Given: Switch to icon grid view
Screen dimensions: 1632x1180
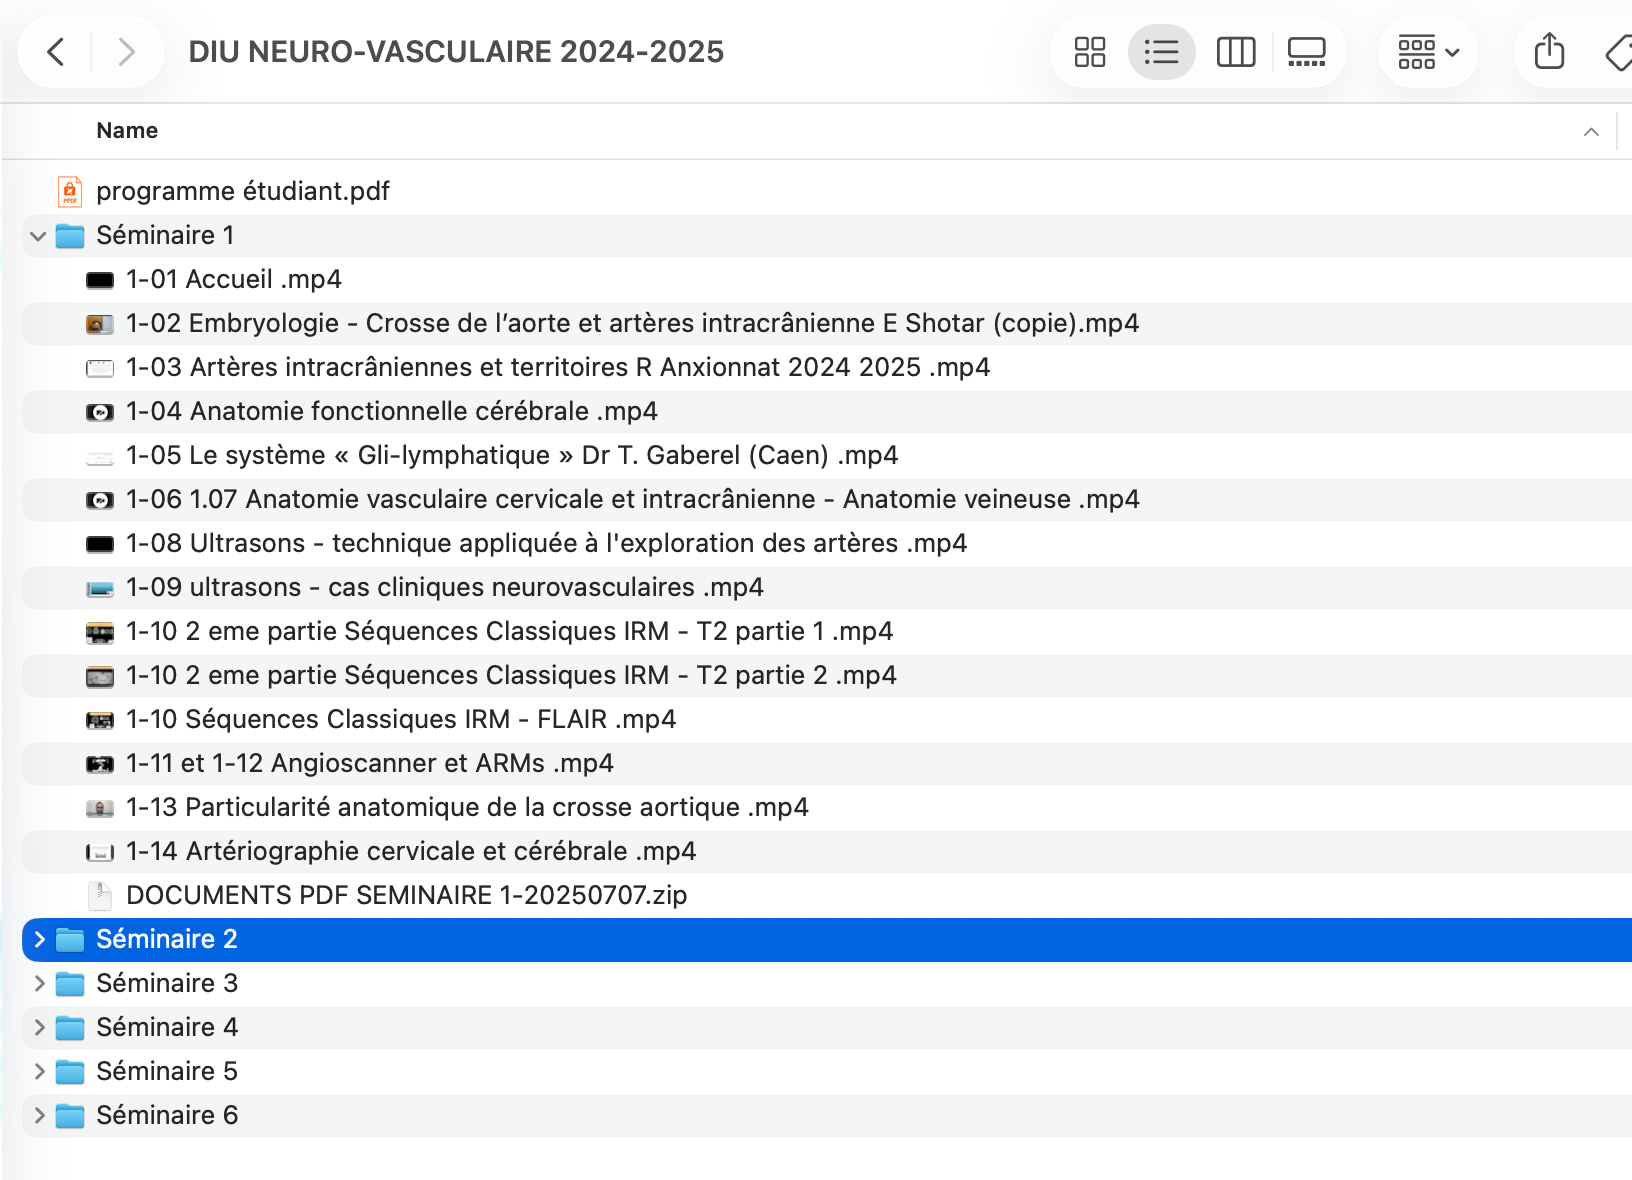Looking at the screenshot, I should 1090,52.
